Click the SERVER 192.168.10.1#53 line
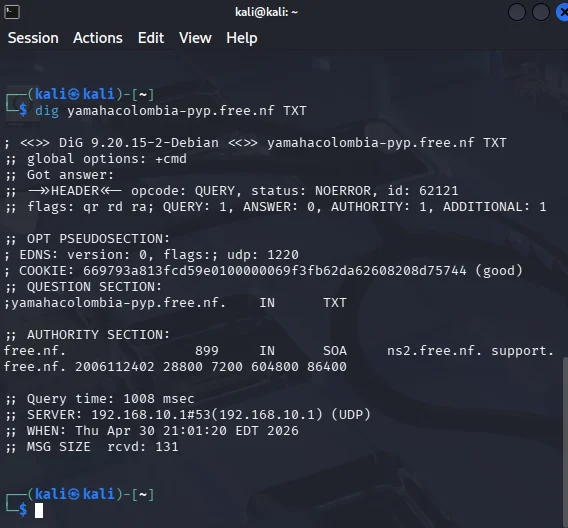 tap(188, 415)
